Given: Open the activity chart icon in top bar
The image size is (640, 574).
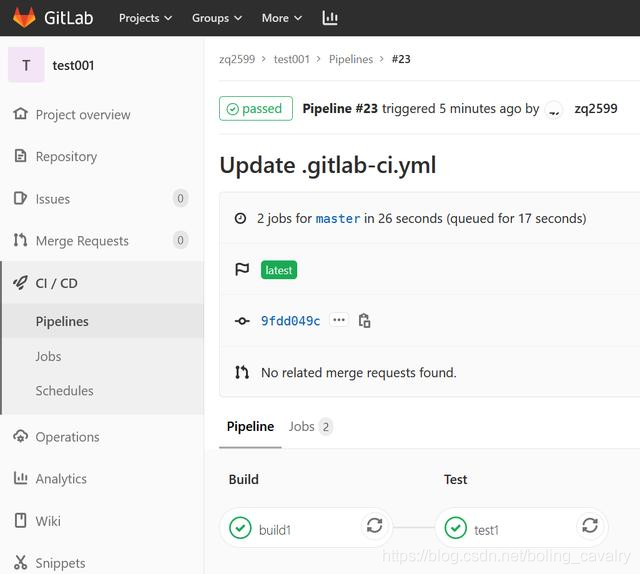Looking at the screenshot, I should tap(330, 18).
